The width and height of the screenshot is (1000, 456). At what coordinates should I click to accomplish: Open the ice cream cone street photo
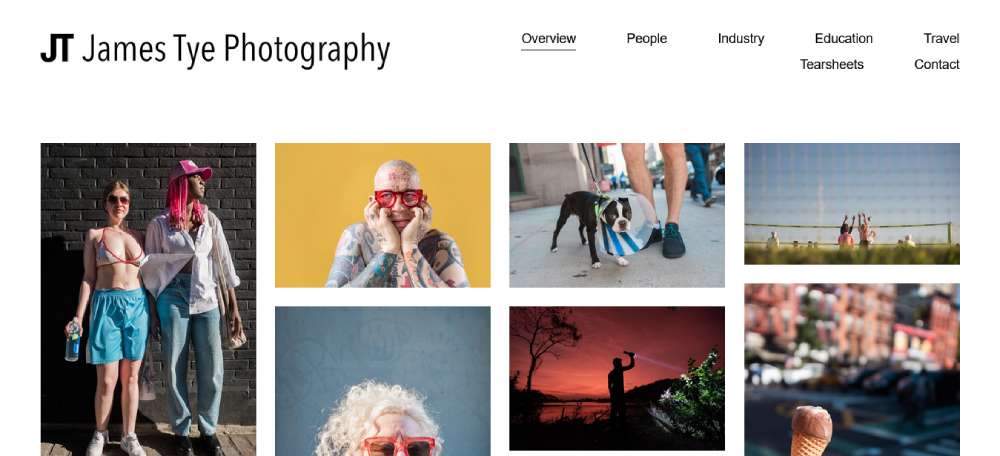coord(852,370)
